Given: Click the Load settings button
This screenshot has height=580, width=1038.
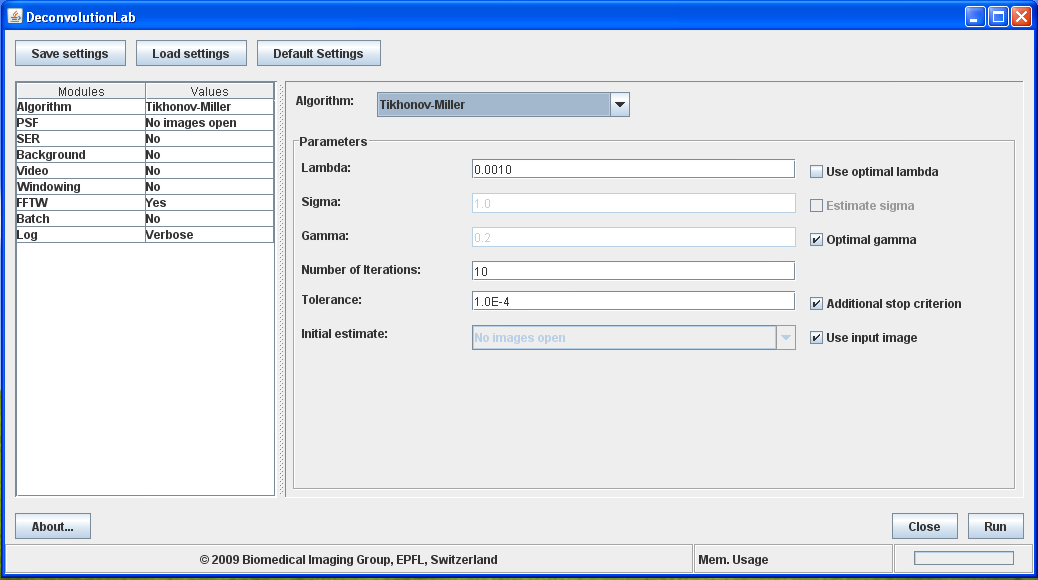Looking at the screenshot, I should 191,53.
